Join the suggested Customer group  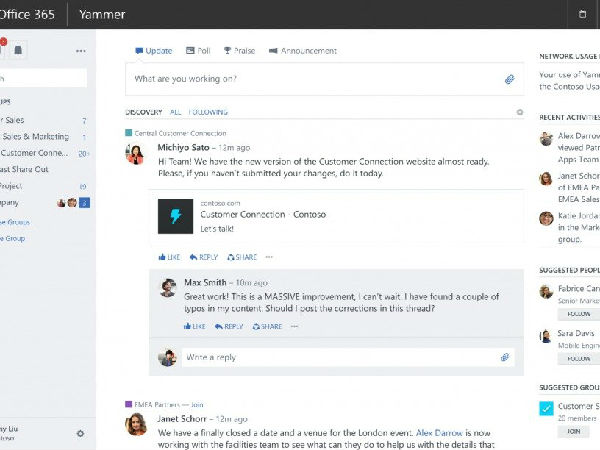pos(574,431)
